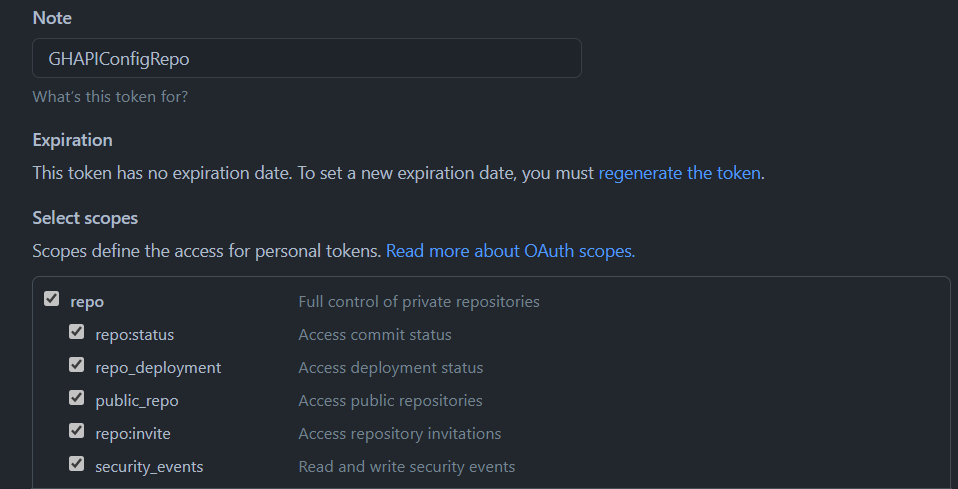Viewport: 958px width, 489px height.
Task: Click the 'repo:status' label text
Action: tap(134, 335)
